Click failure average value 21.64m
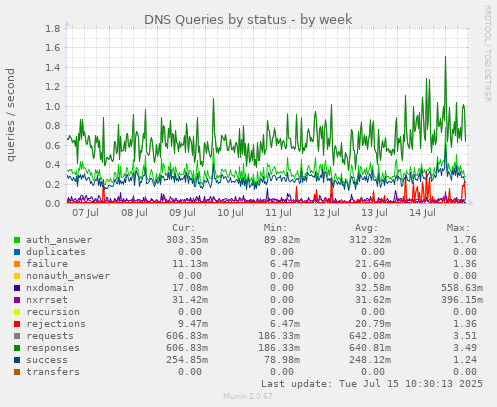The image size is (497, 407). 373,264
